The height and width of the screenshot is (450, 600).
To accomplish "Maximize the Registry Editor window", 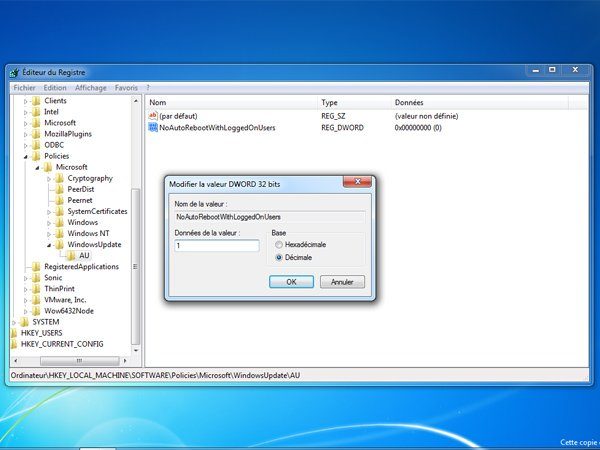I will [552, 70].
